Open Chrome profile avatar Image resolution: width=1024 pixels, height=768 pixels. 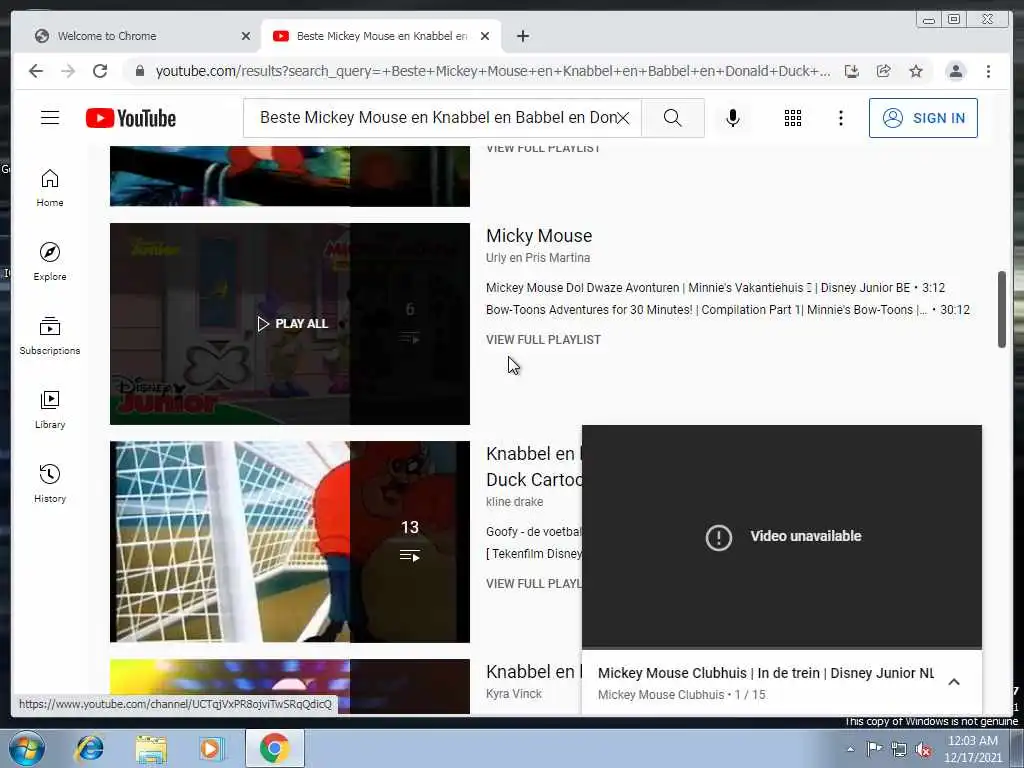(x=955, y=71)
